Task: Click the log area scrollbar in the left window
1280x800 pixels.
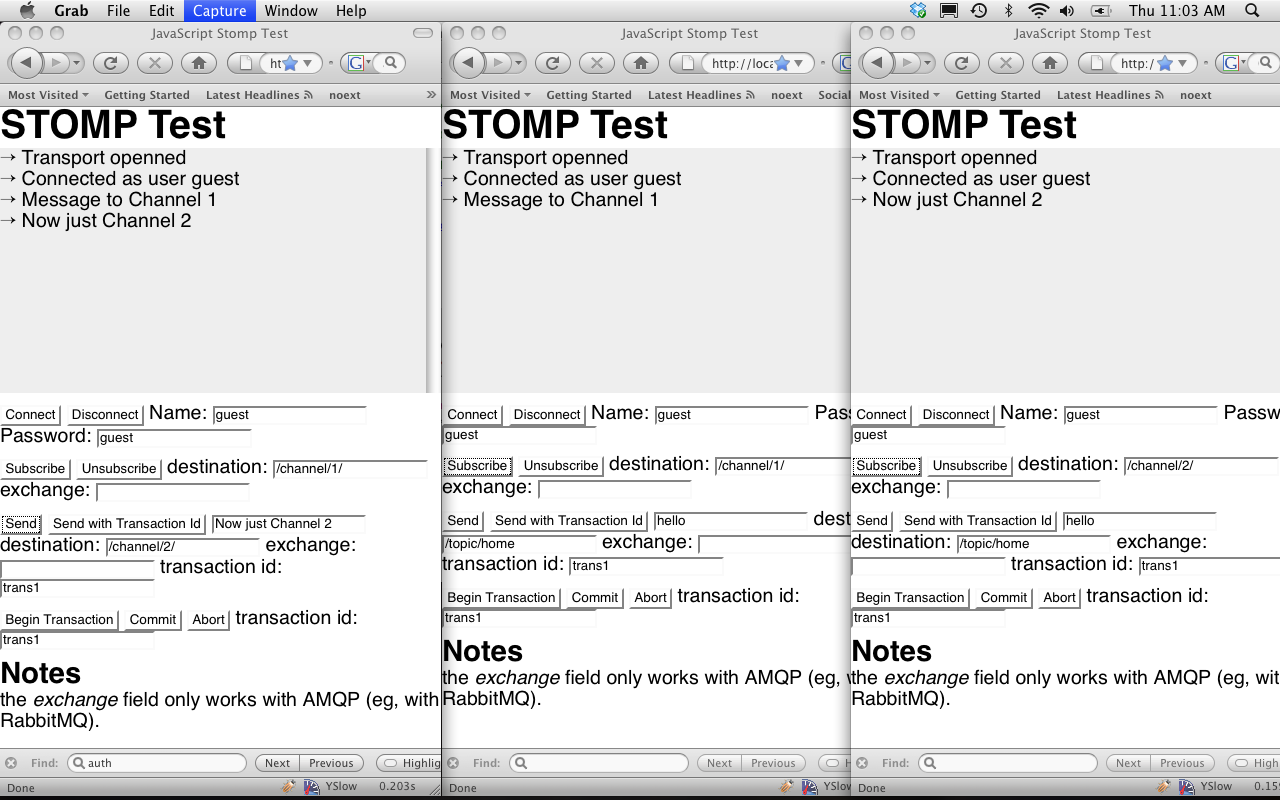Action: [x=430, y=270]
